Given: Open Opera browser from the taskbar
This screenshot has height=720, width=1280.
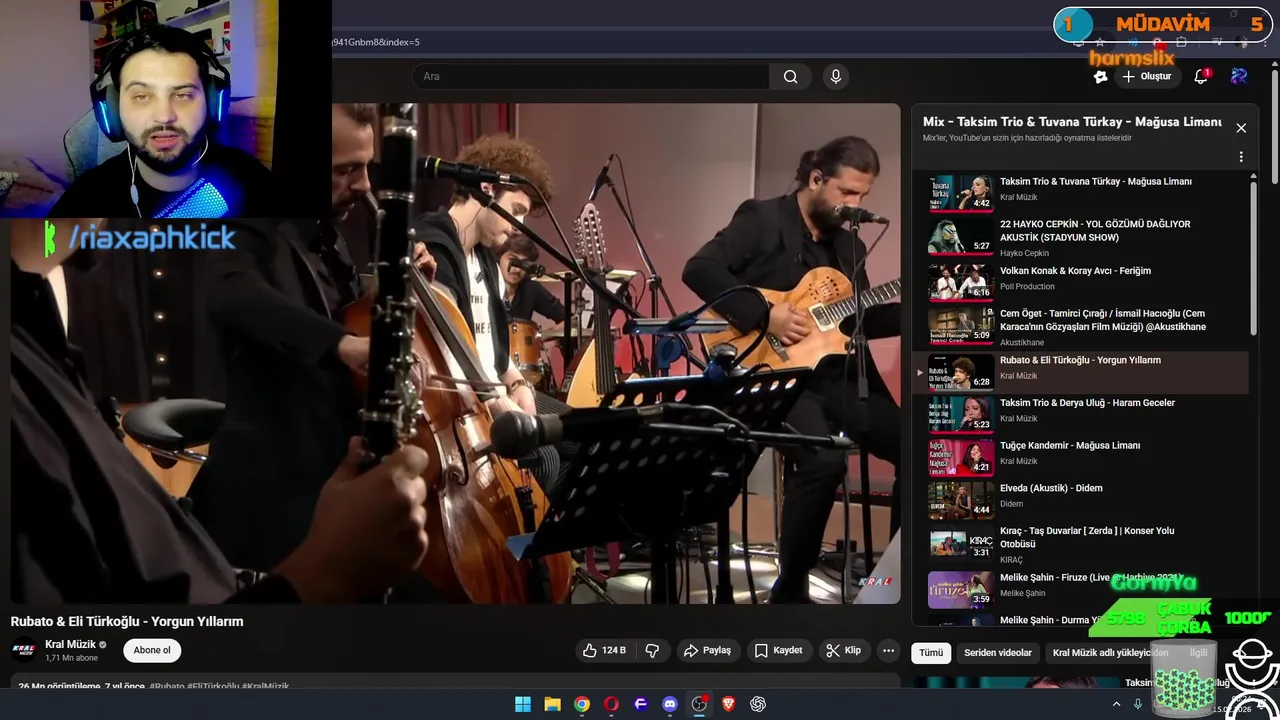Looking at the screenshot, I should (x=611, y=704).
